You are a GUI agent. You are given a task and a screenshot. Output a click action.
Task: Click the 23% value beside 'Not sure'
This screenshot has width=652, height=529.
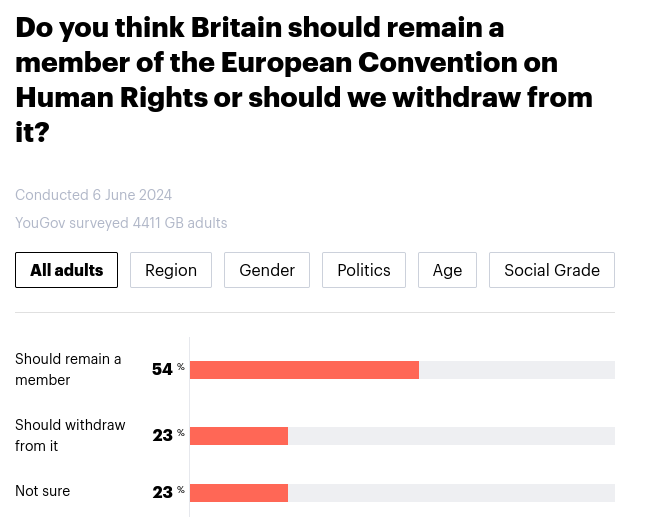pos(163,491)
